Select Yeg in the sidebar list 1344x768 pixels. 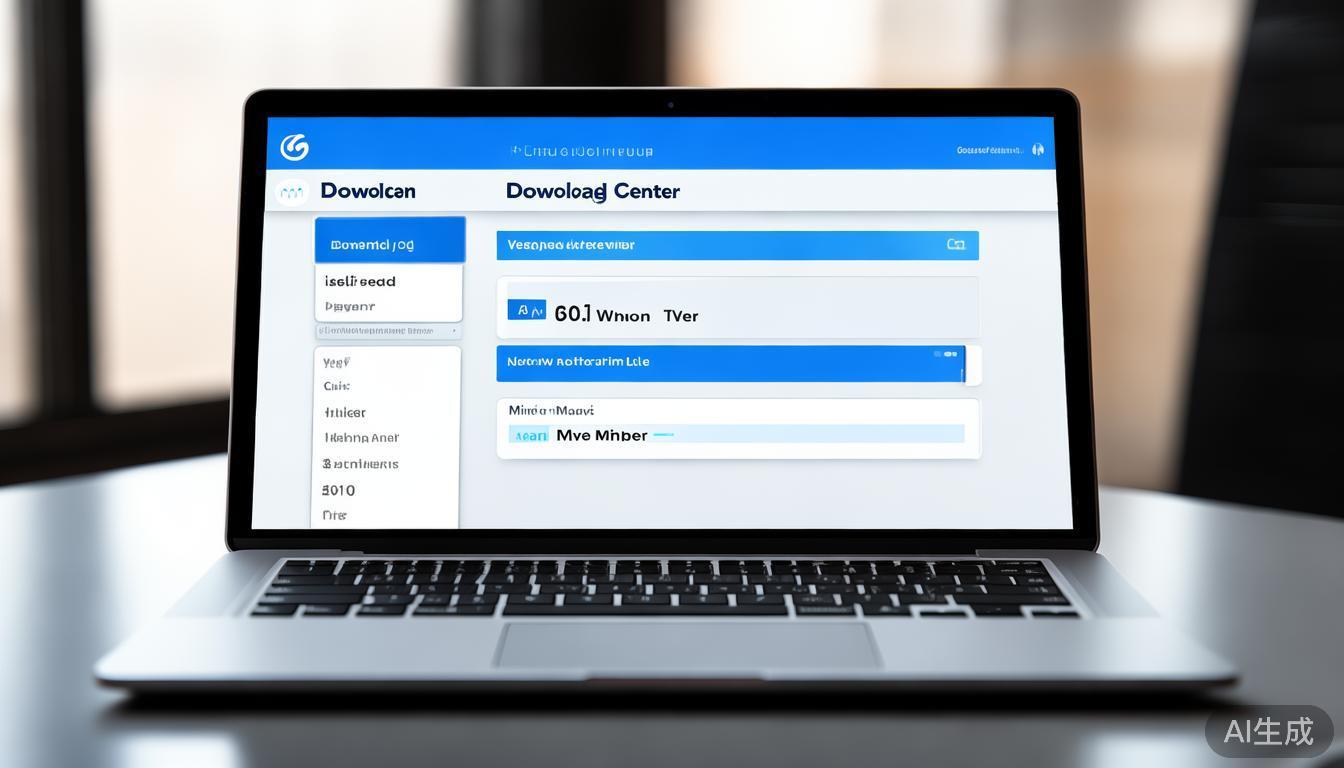tap(336, 362)
